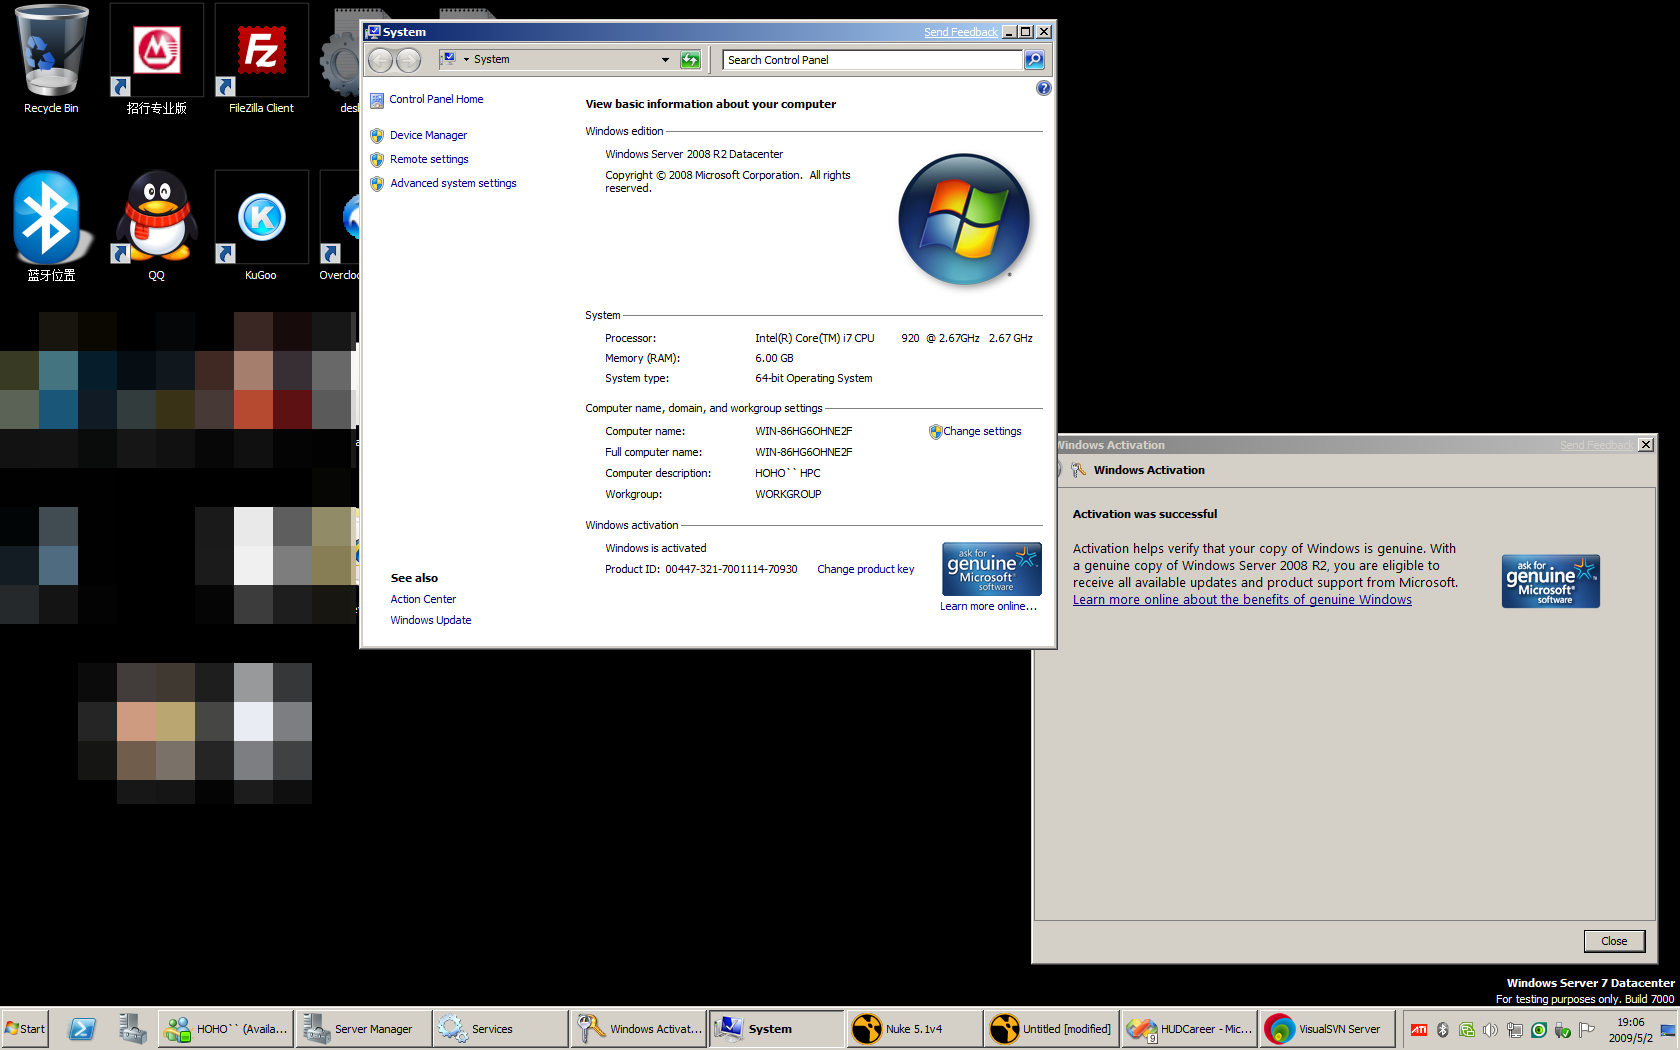Launch the QQ penguin desktop shortcut
The width and height of the screenshot is (1680, 1050).
click(156, 226)
